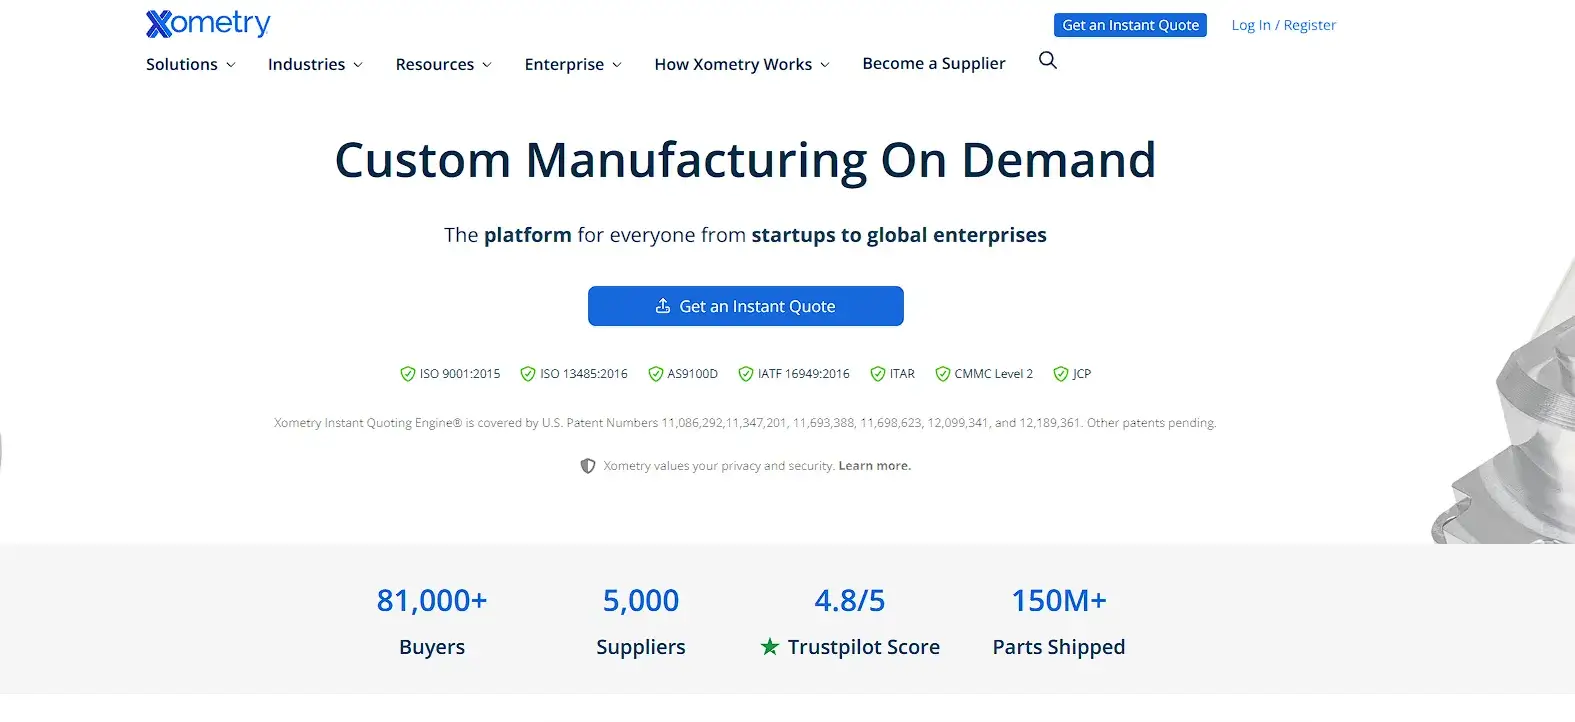
Task: Click the Xometry logo
Action: click(x=208, y=23)
